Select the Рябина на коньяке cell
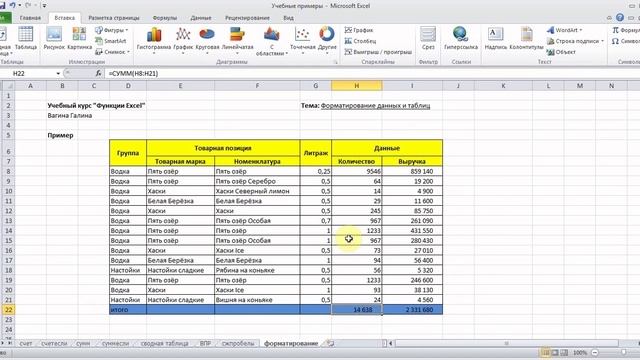 257,270
